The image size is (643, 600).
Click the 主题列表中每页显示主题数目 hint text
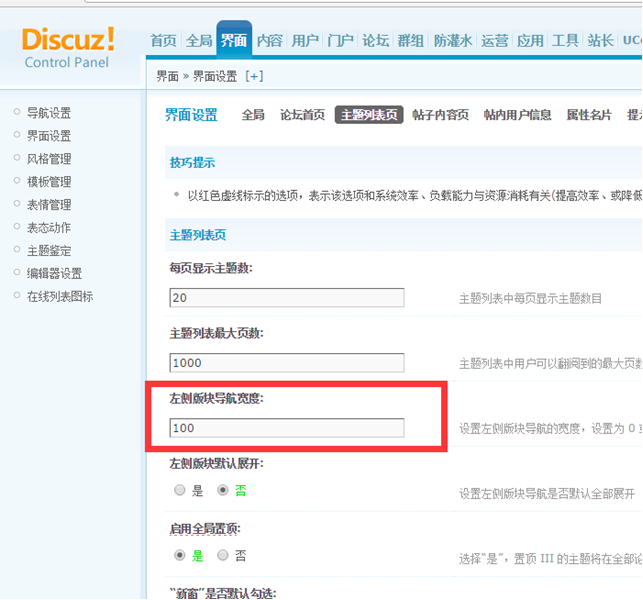pyautogui.click(x=530, y=299)
